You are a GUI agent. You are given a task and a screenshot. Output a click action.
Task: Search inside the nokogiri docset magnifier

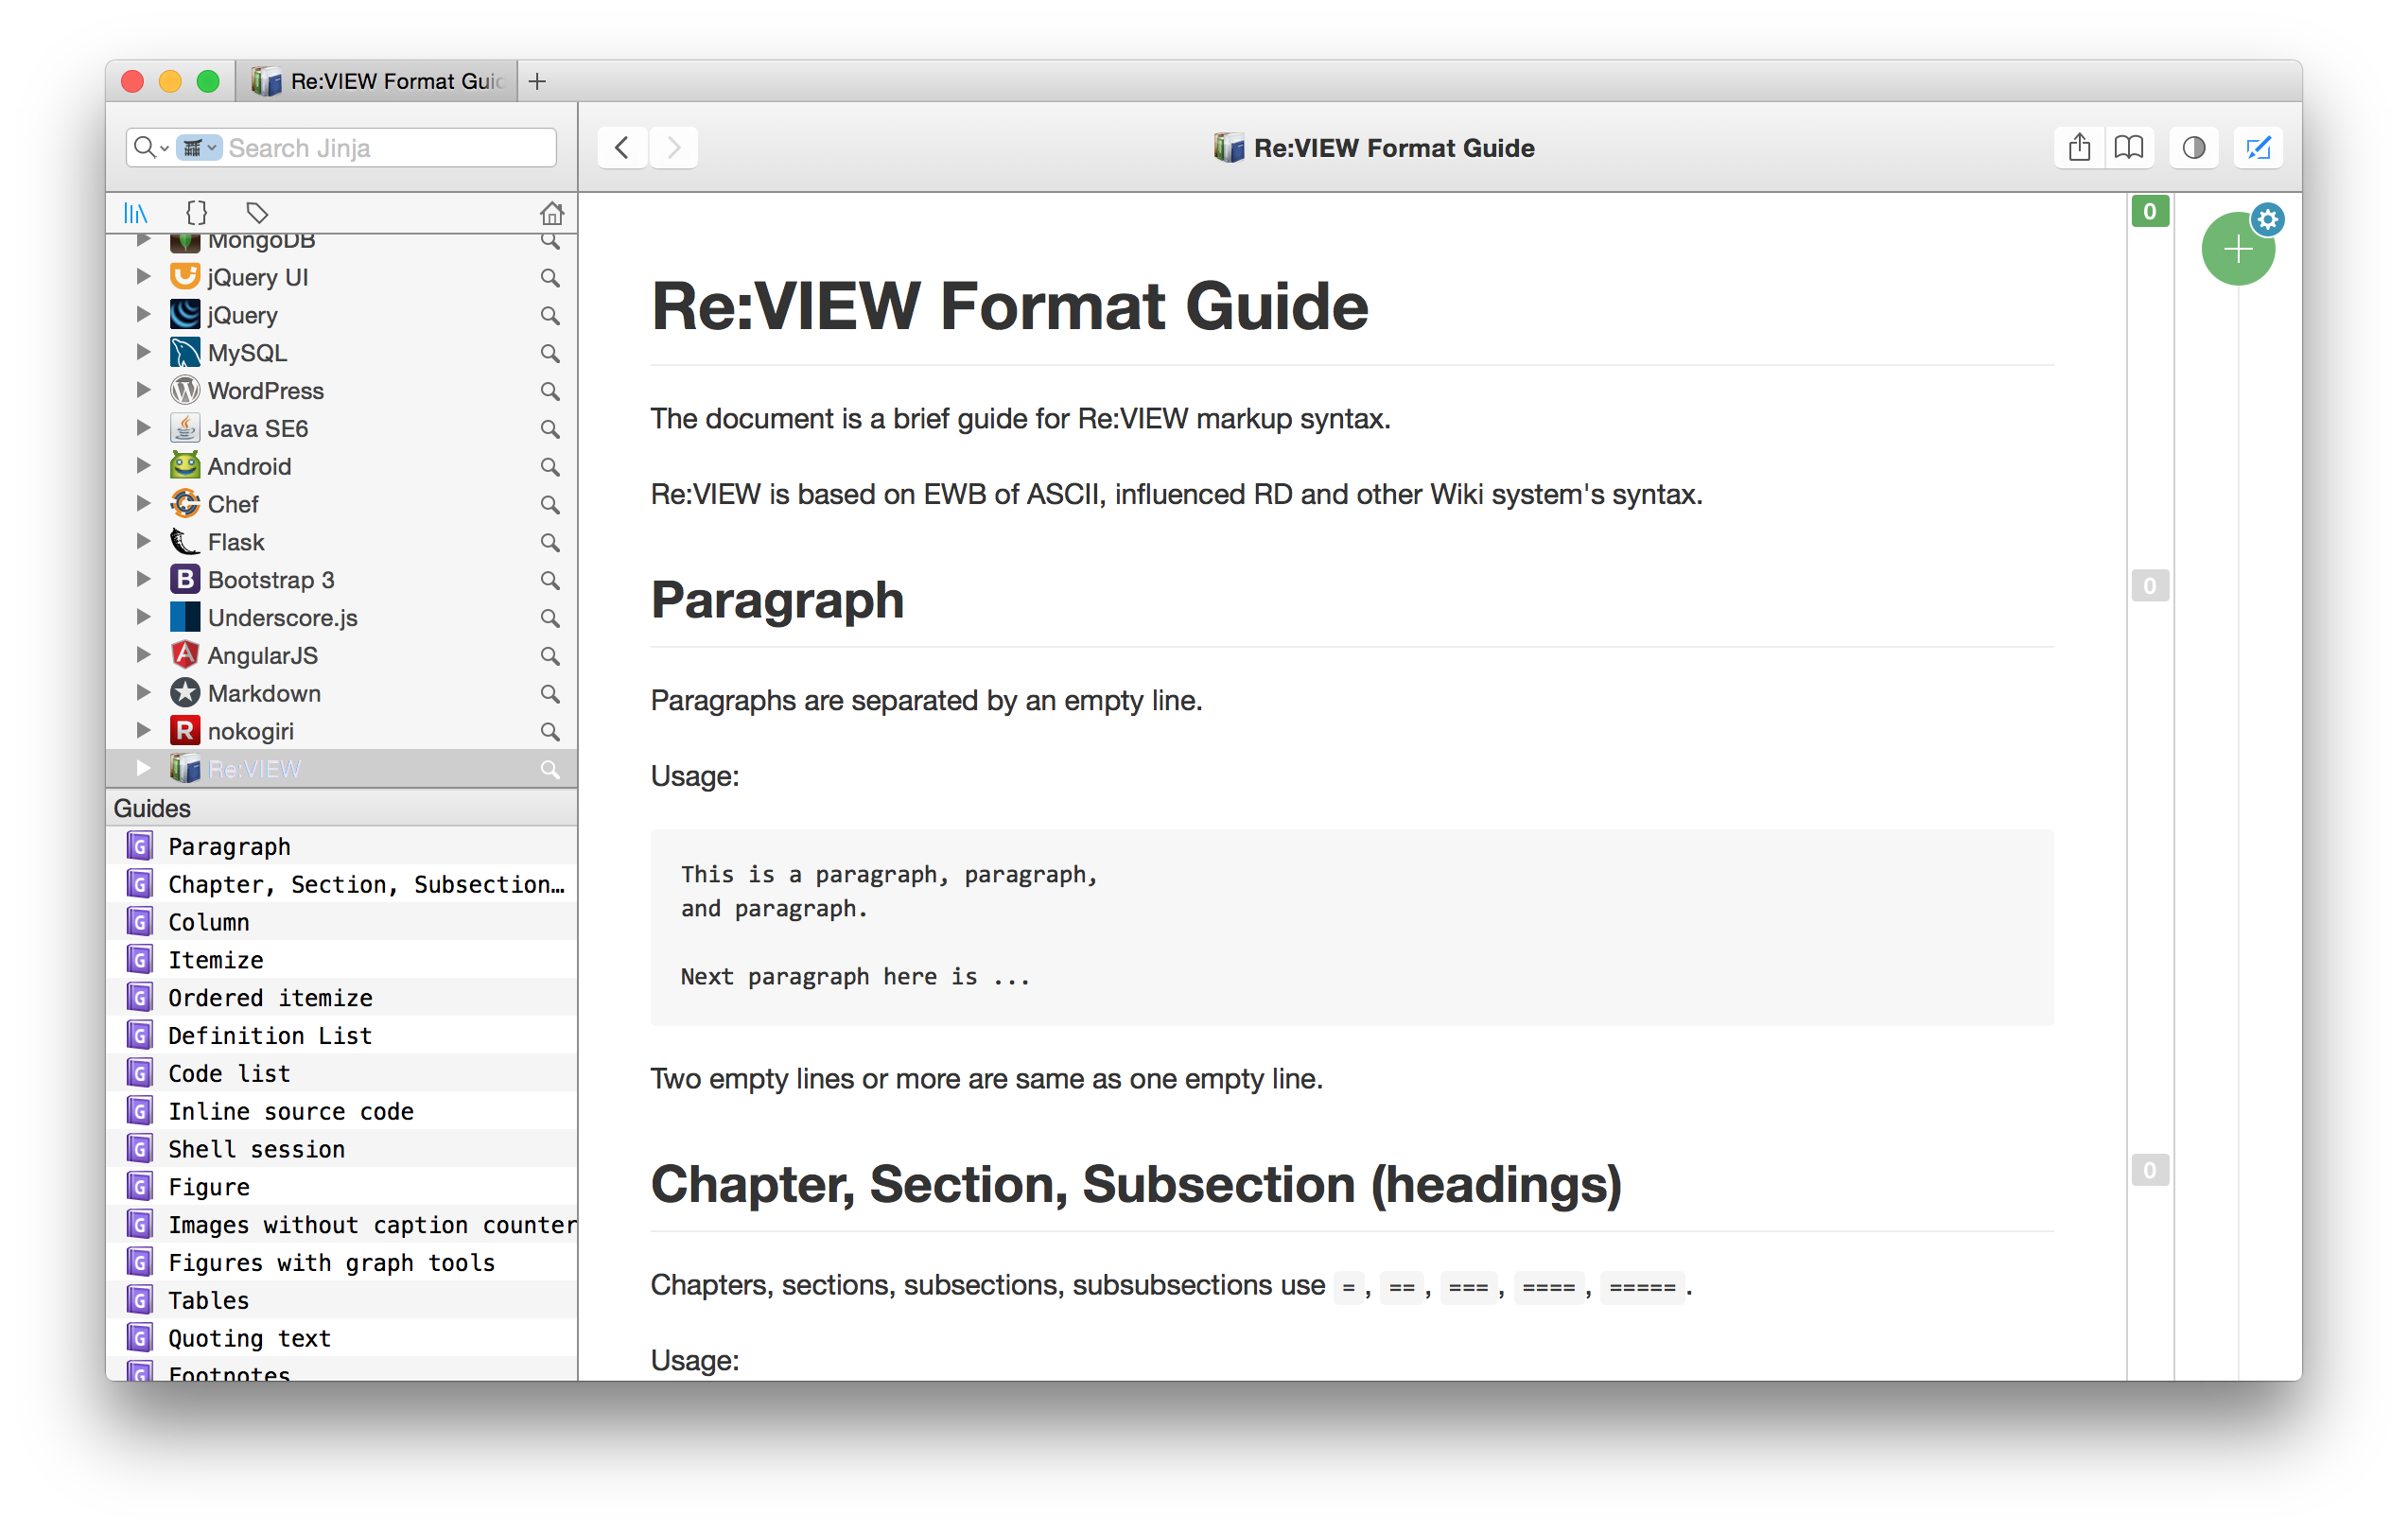point(550,732)
